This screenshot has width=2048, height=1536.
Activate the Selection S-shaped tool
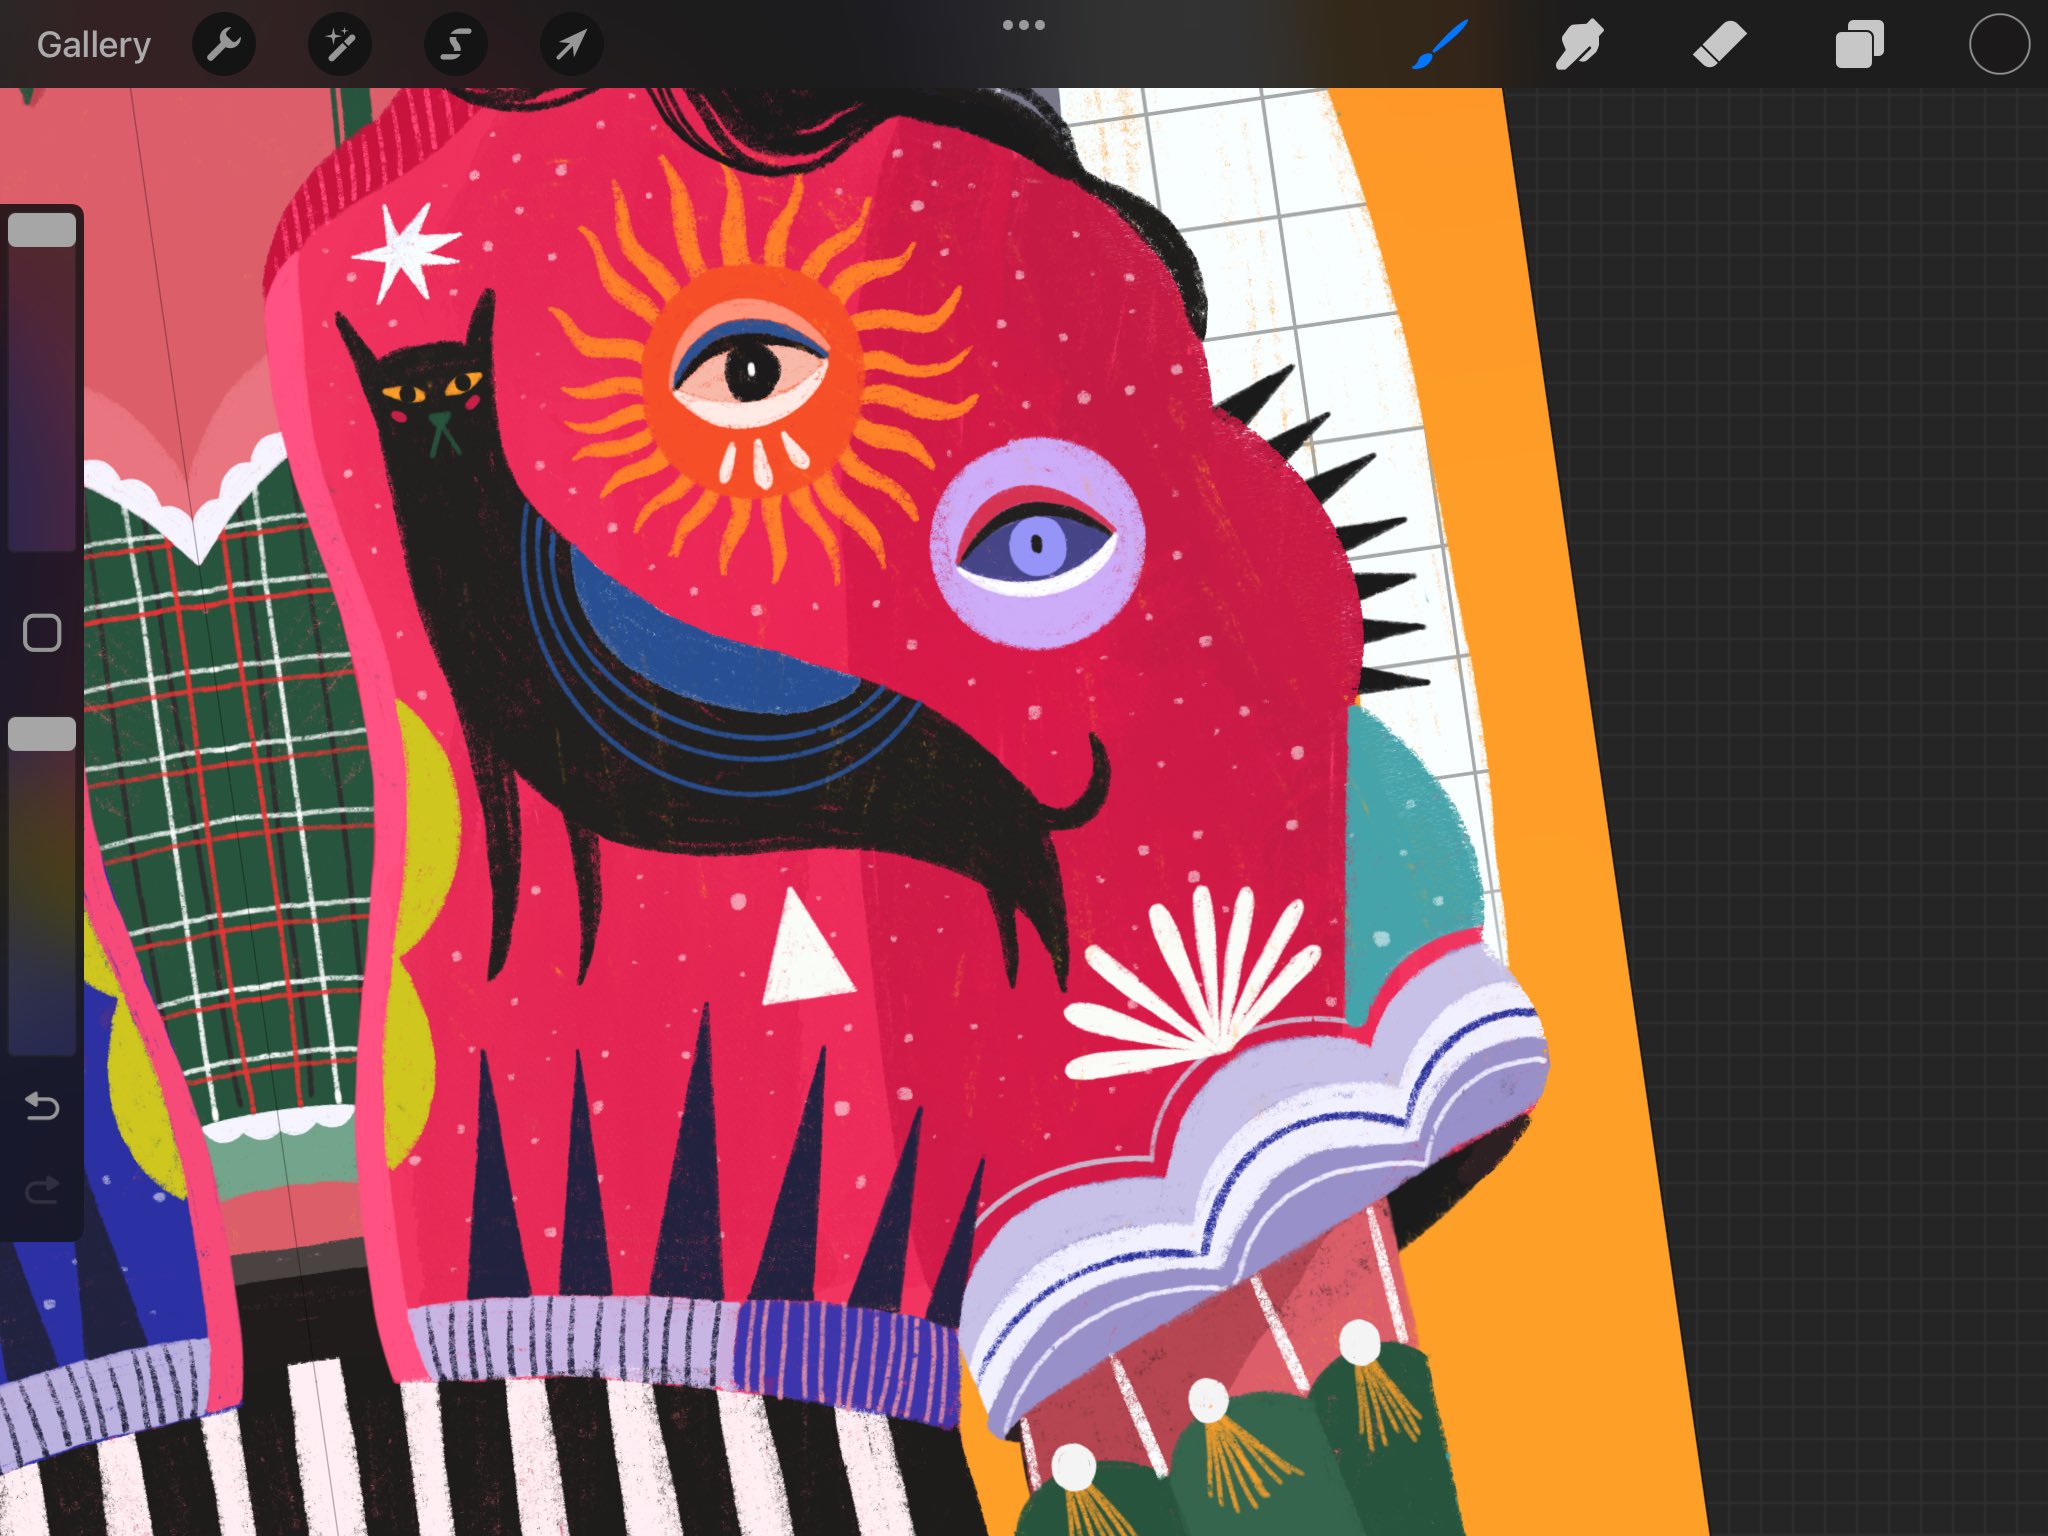[x=456, y=45]
